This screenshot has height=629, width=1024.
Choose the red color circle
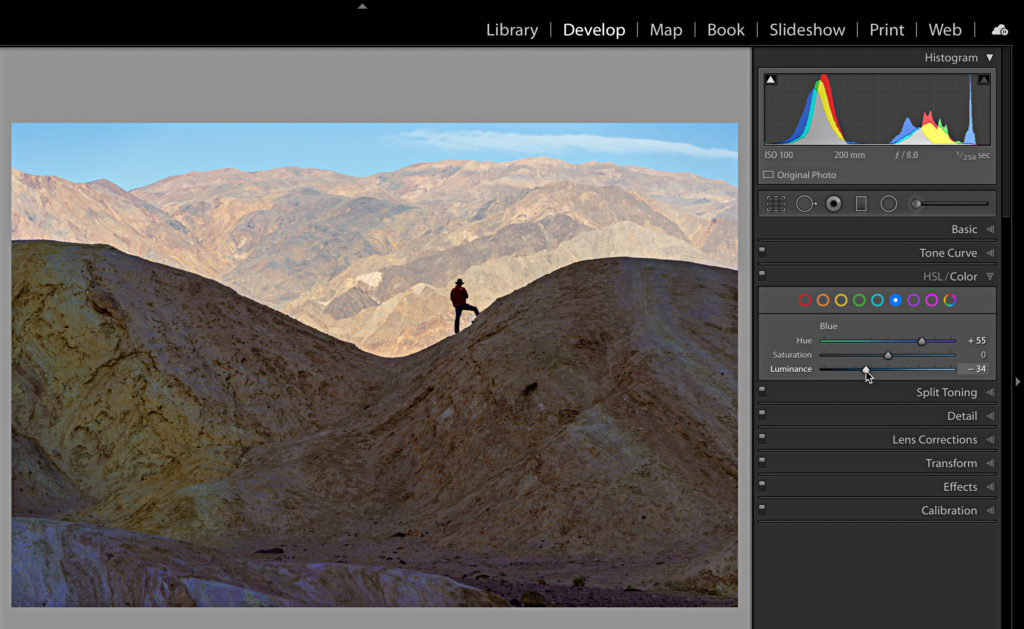[805, 300]
